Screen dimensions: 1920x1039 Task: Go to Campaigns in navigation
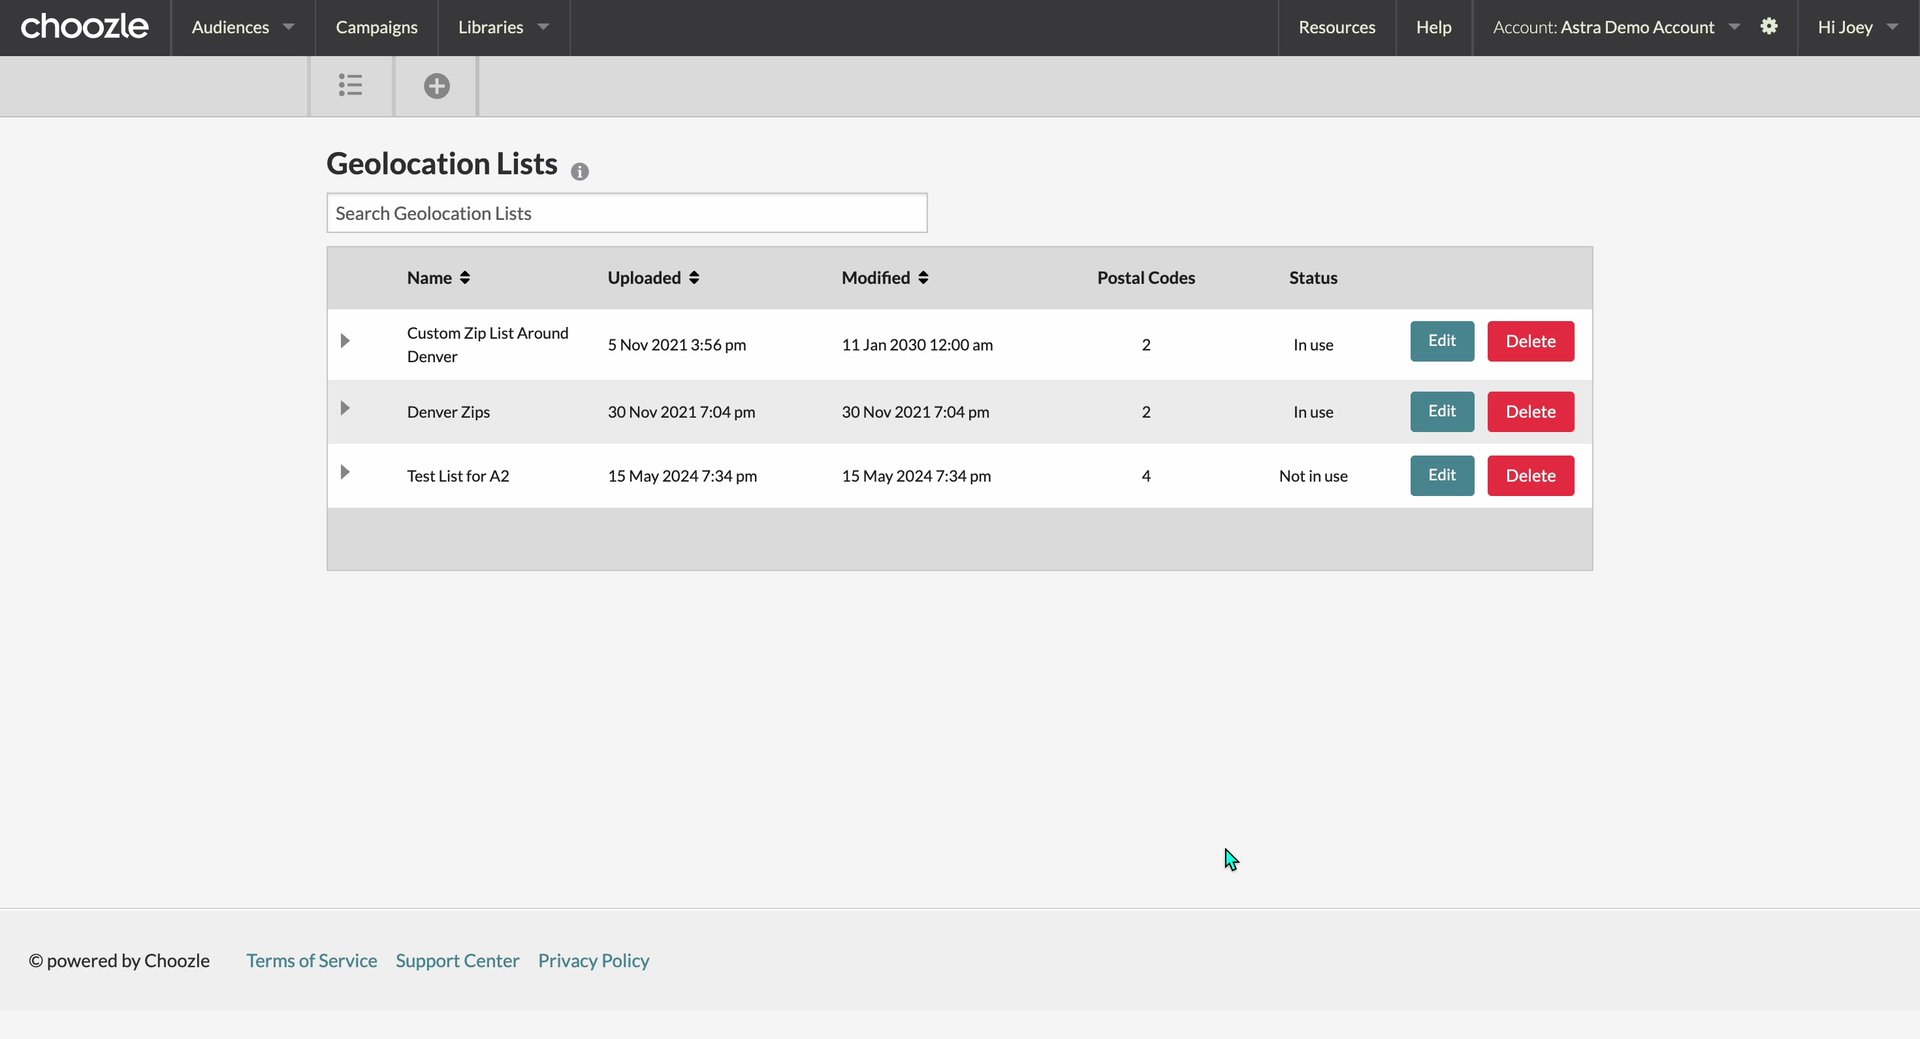coord(376,27)
